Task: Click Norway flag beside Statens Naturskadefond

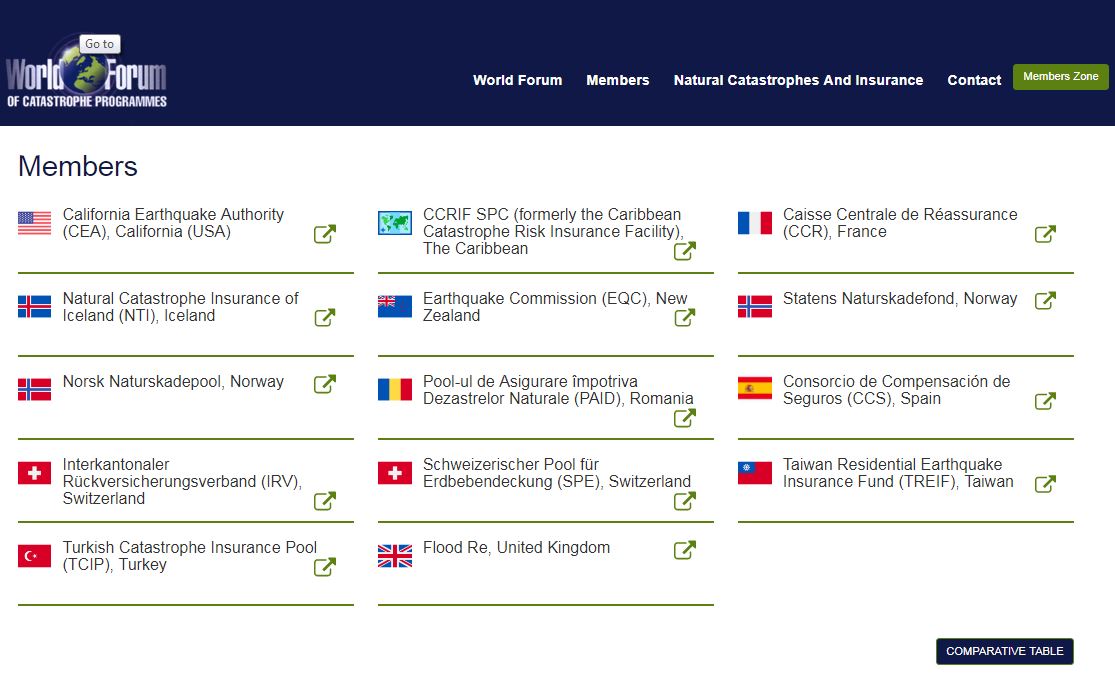Action: pyautogui.click(x=754, y=306)
